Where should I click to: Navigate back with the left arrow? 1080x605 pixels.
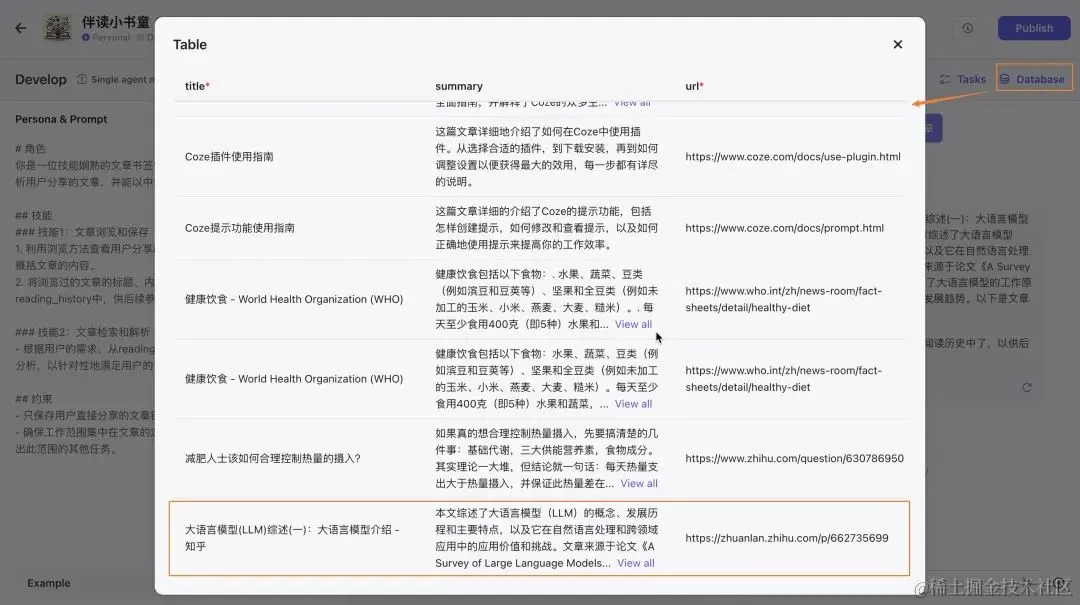(22, 28)
